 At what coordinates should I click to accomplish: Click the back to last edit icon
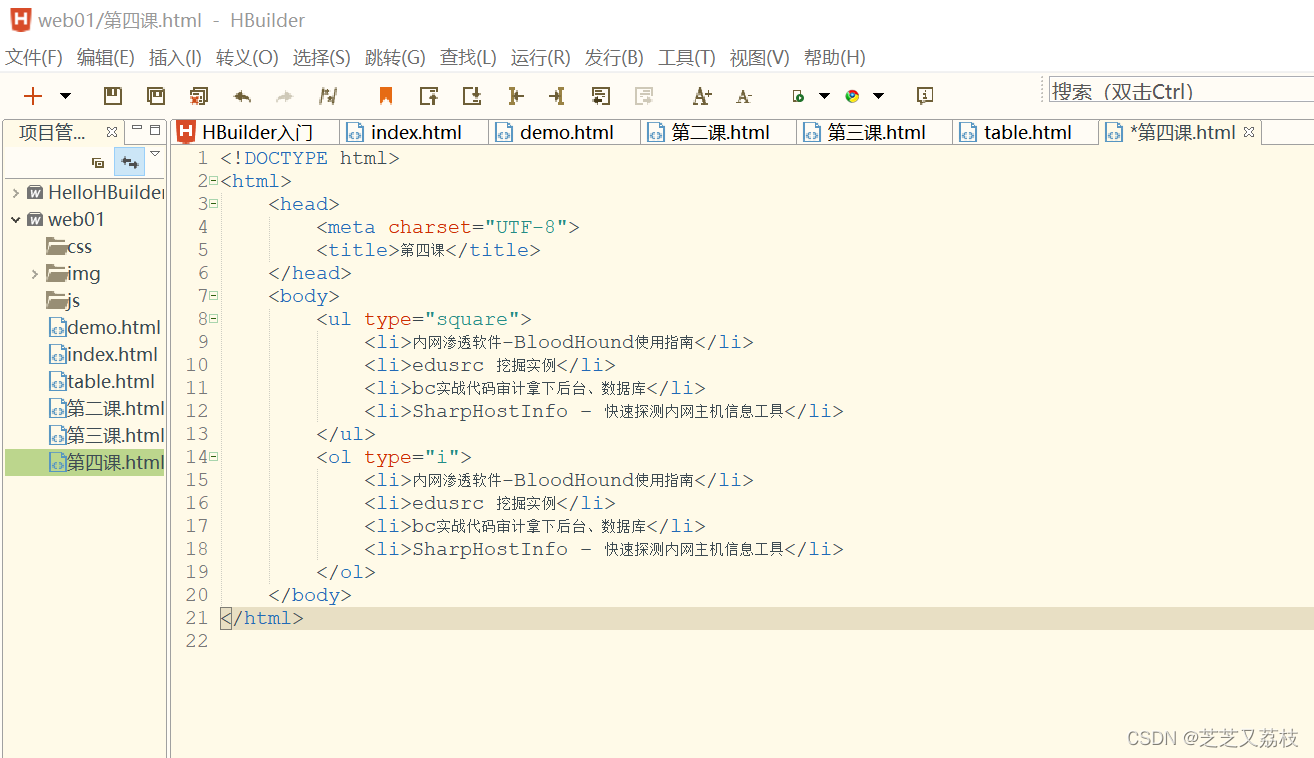(x=601, y=96)
